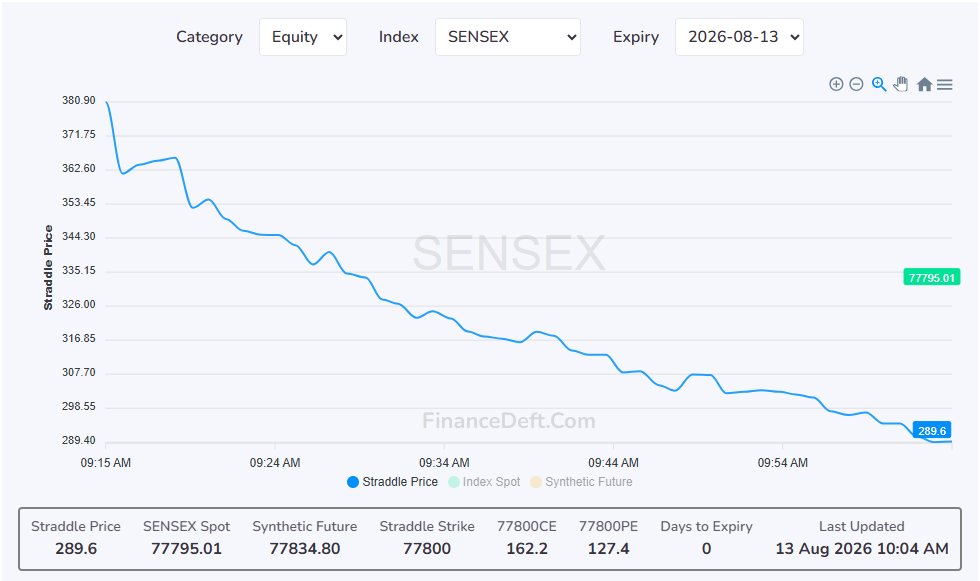Click the Straddle Strike value 77800

pyautogui.click(x=427, y=549)
